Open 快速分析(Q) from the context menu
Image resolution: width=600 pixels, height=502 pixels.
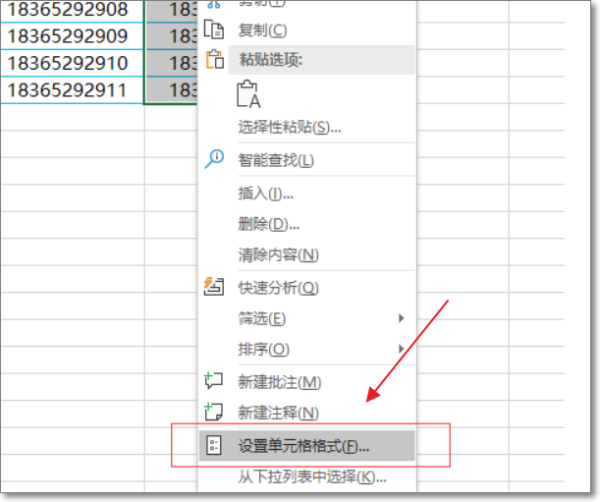[307, 288]
